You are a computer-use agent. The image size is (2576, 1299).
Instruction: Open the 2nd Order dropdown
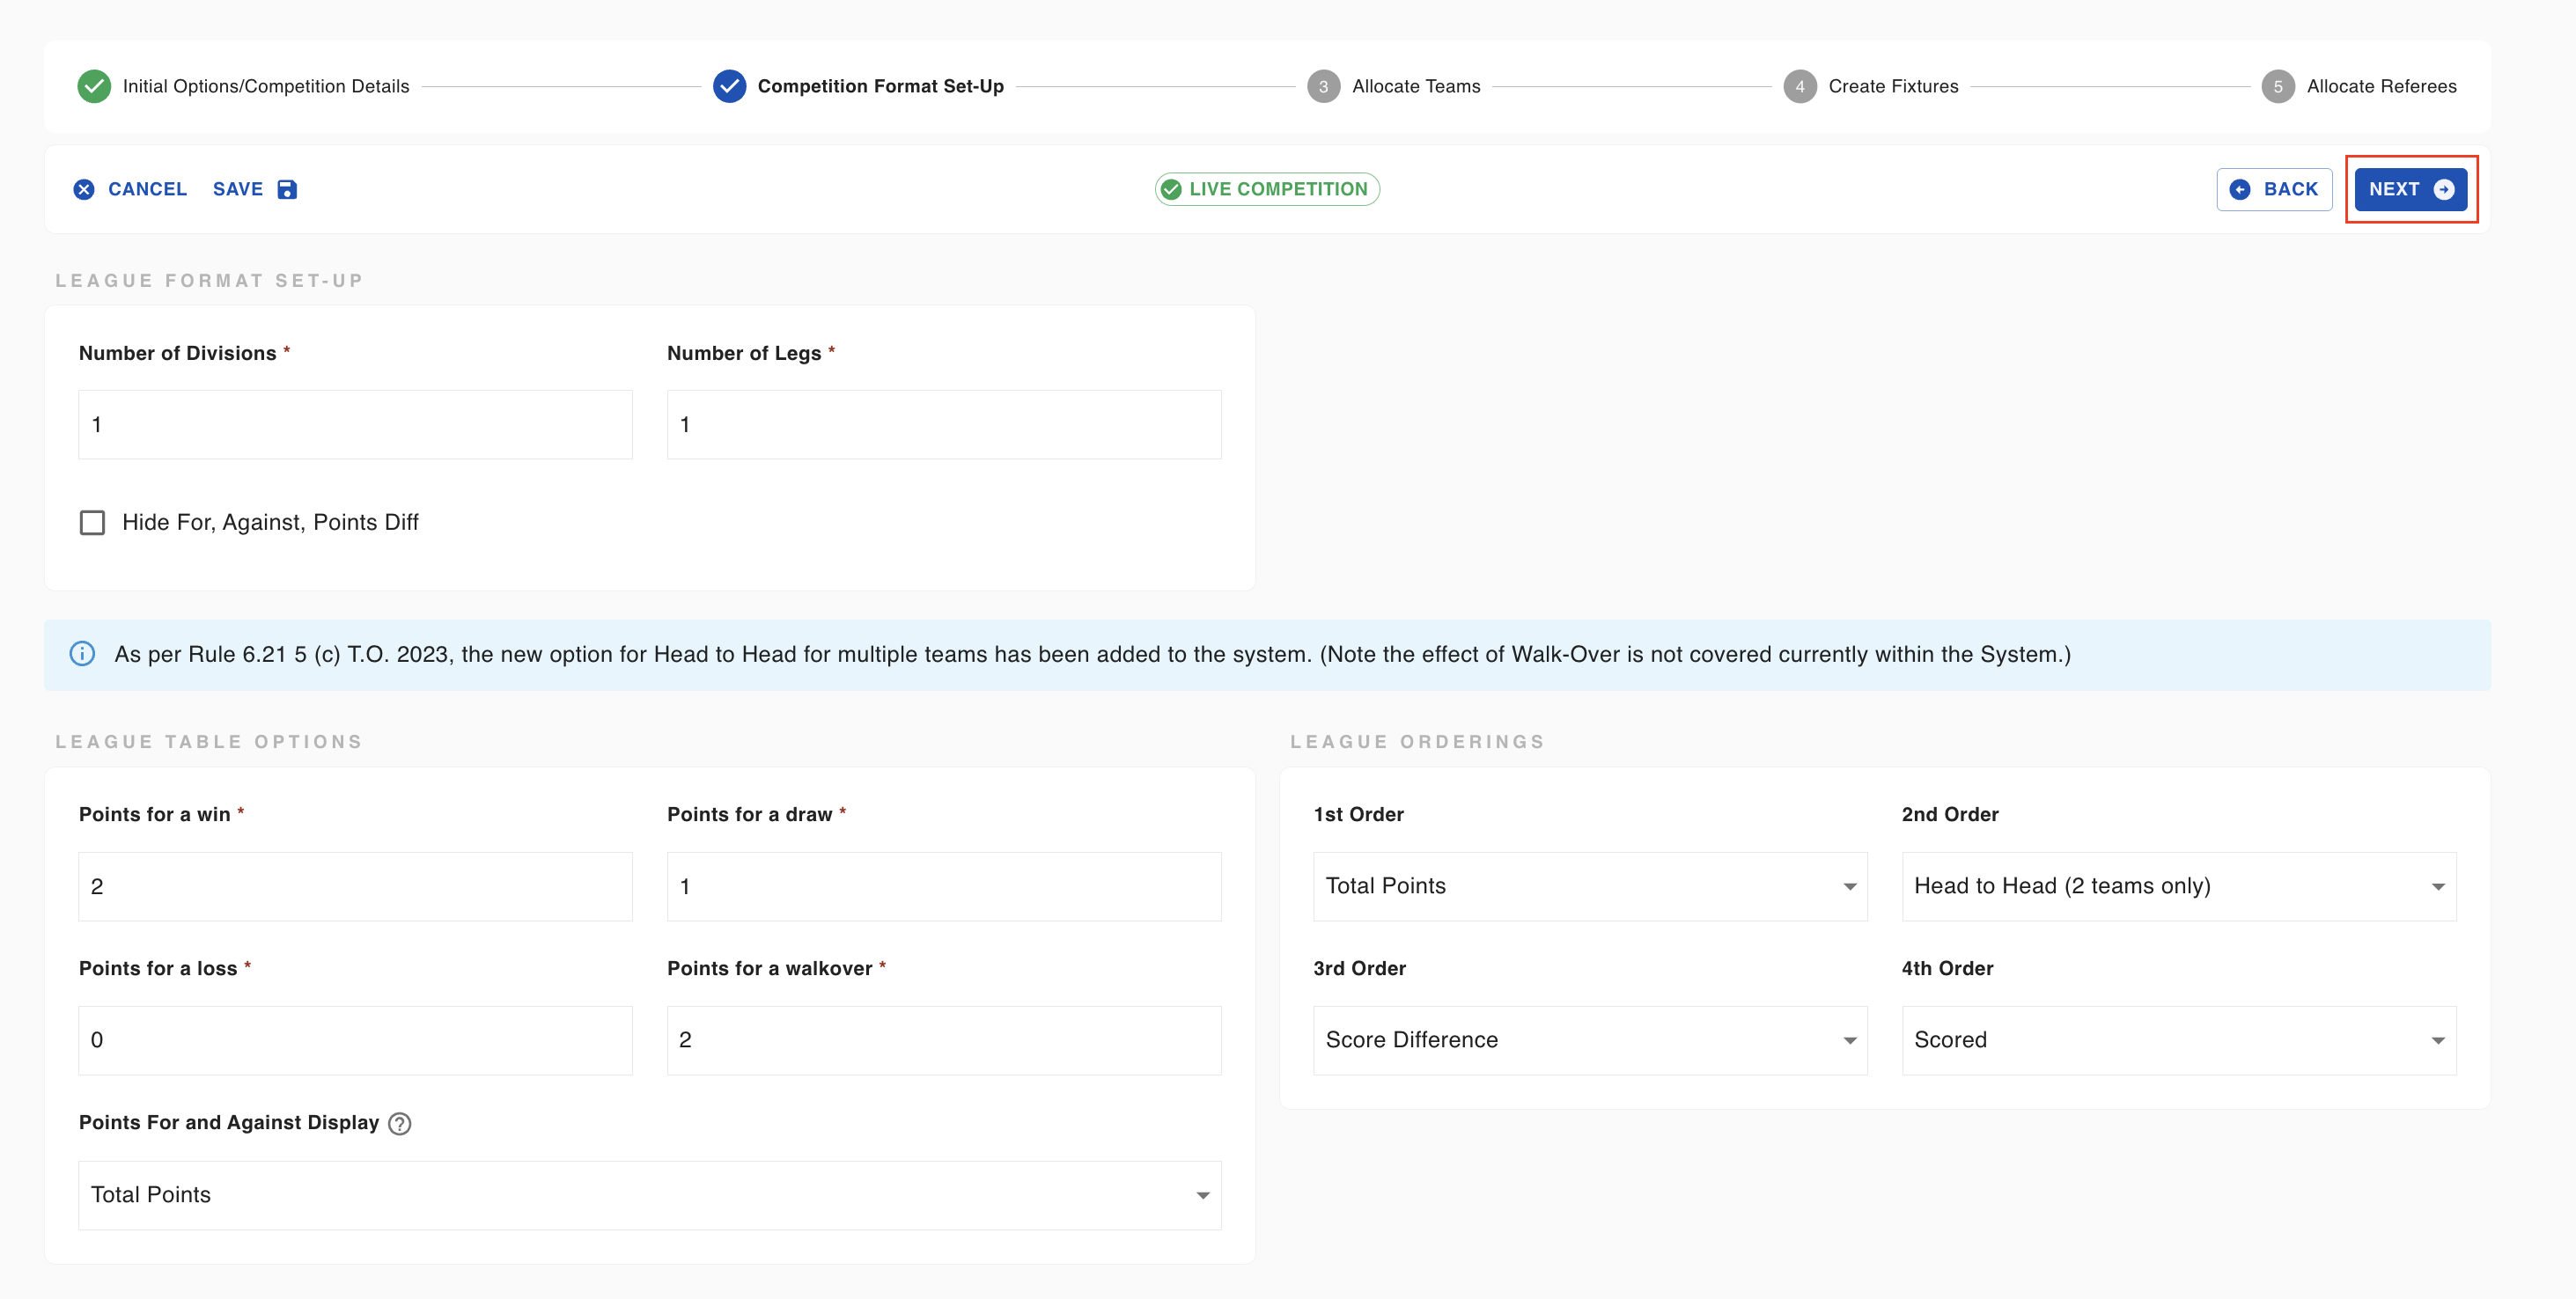(x=2178, y=886)
